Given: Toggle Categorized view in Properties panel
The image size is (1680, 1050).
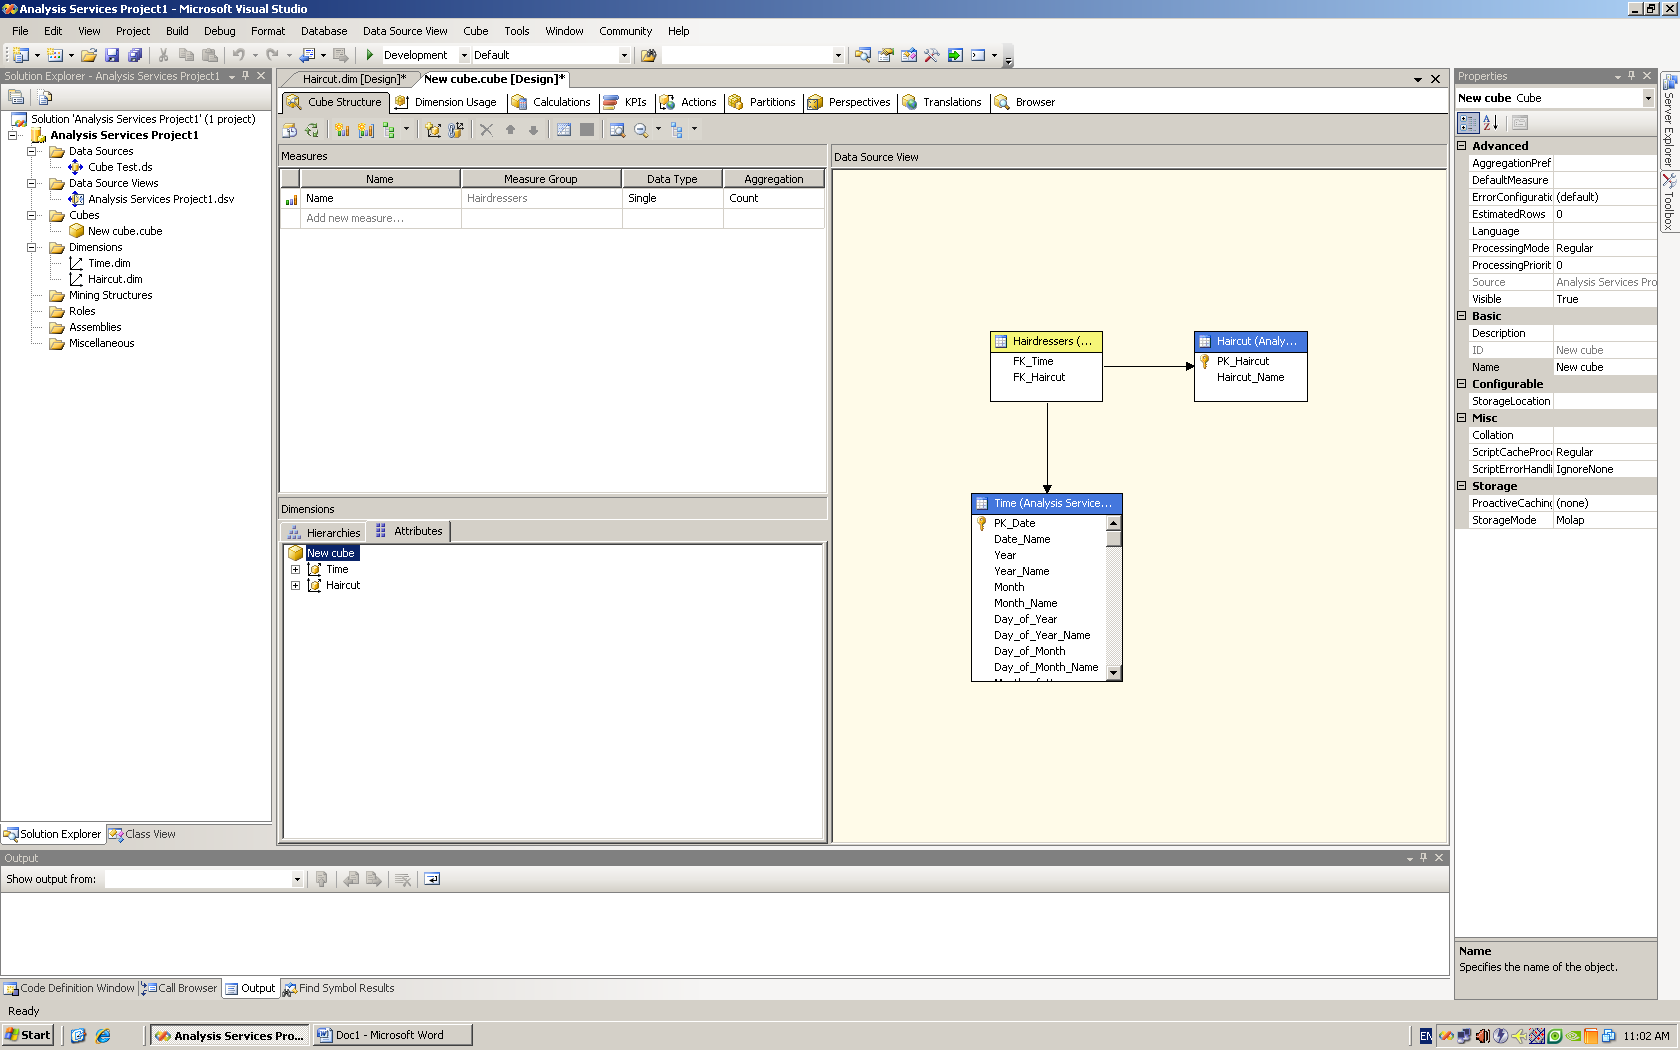Looking at the screenshot, I should [x=1468, y=123].
